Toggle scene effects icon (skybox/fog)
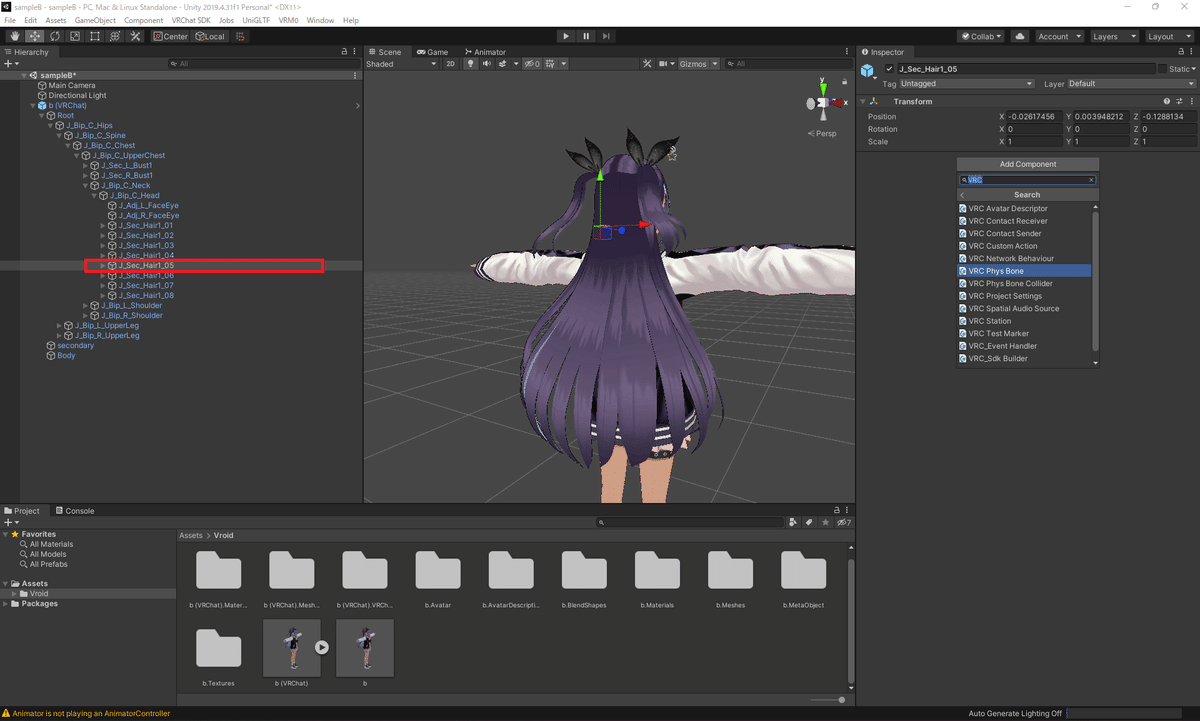Screen dimensions: 1200x721 click(503, 64)
